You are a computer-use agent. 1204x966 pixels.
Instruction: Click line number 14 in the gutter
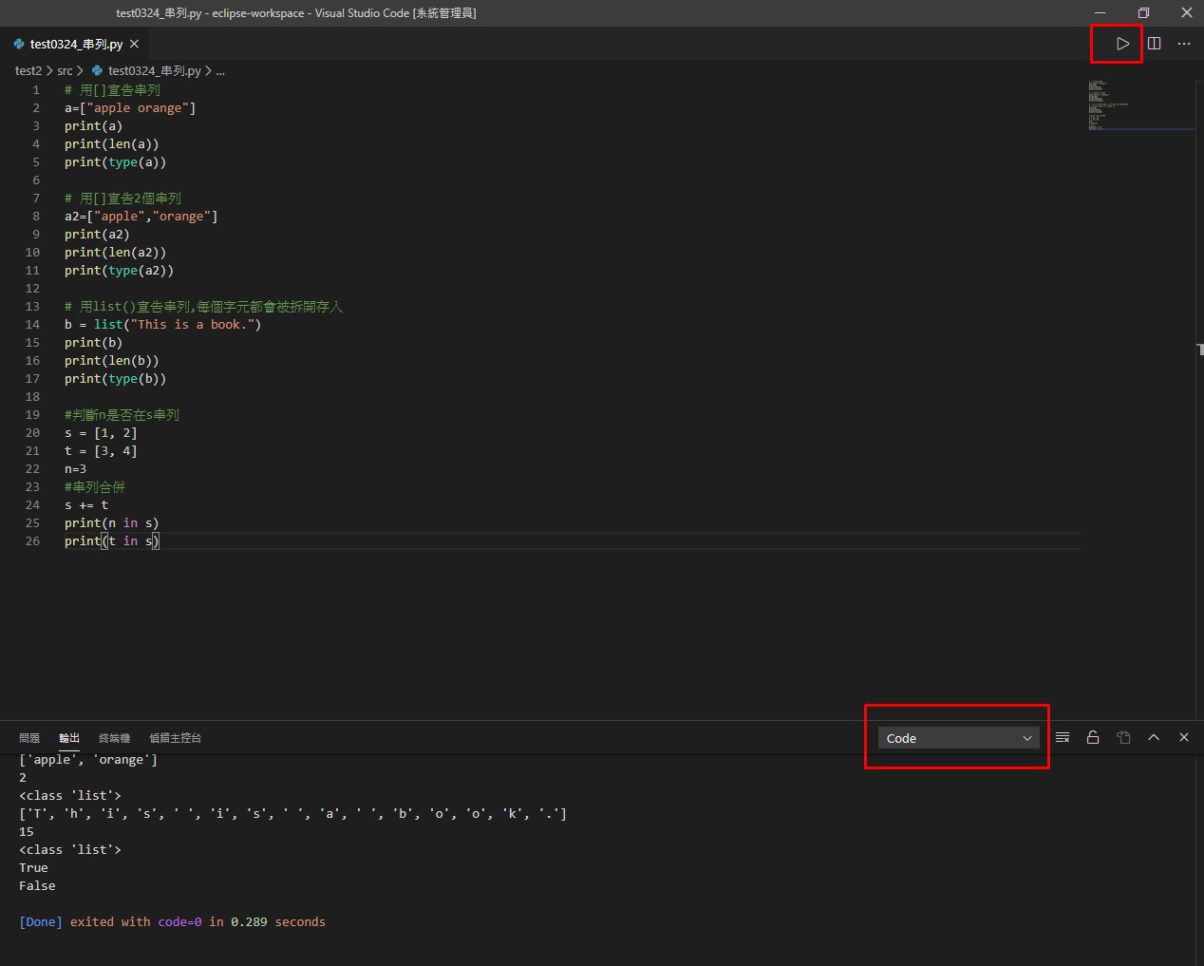(x=33, y=324)
